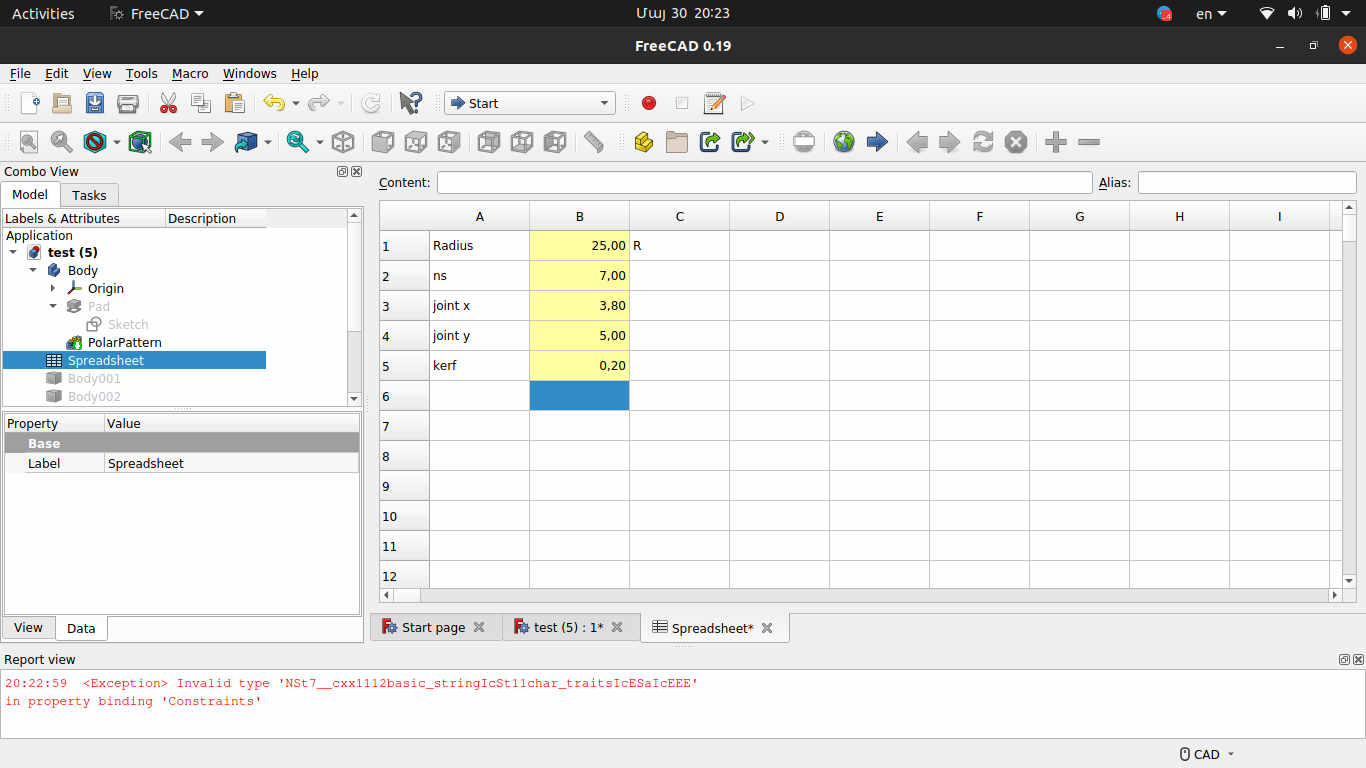The height and width of the screenshot is (768, 1366).
Task: Zoom in with the plus icon
Action: 1056,142
